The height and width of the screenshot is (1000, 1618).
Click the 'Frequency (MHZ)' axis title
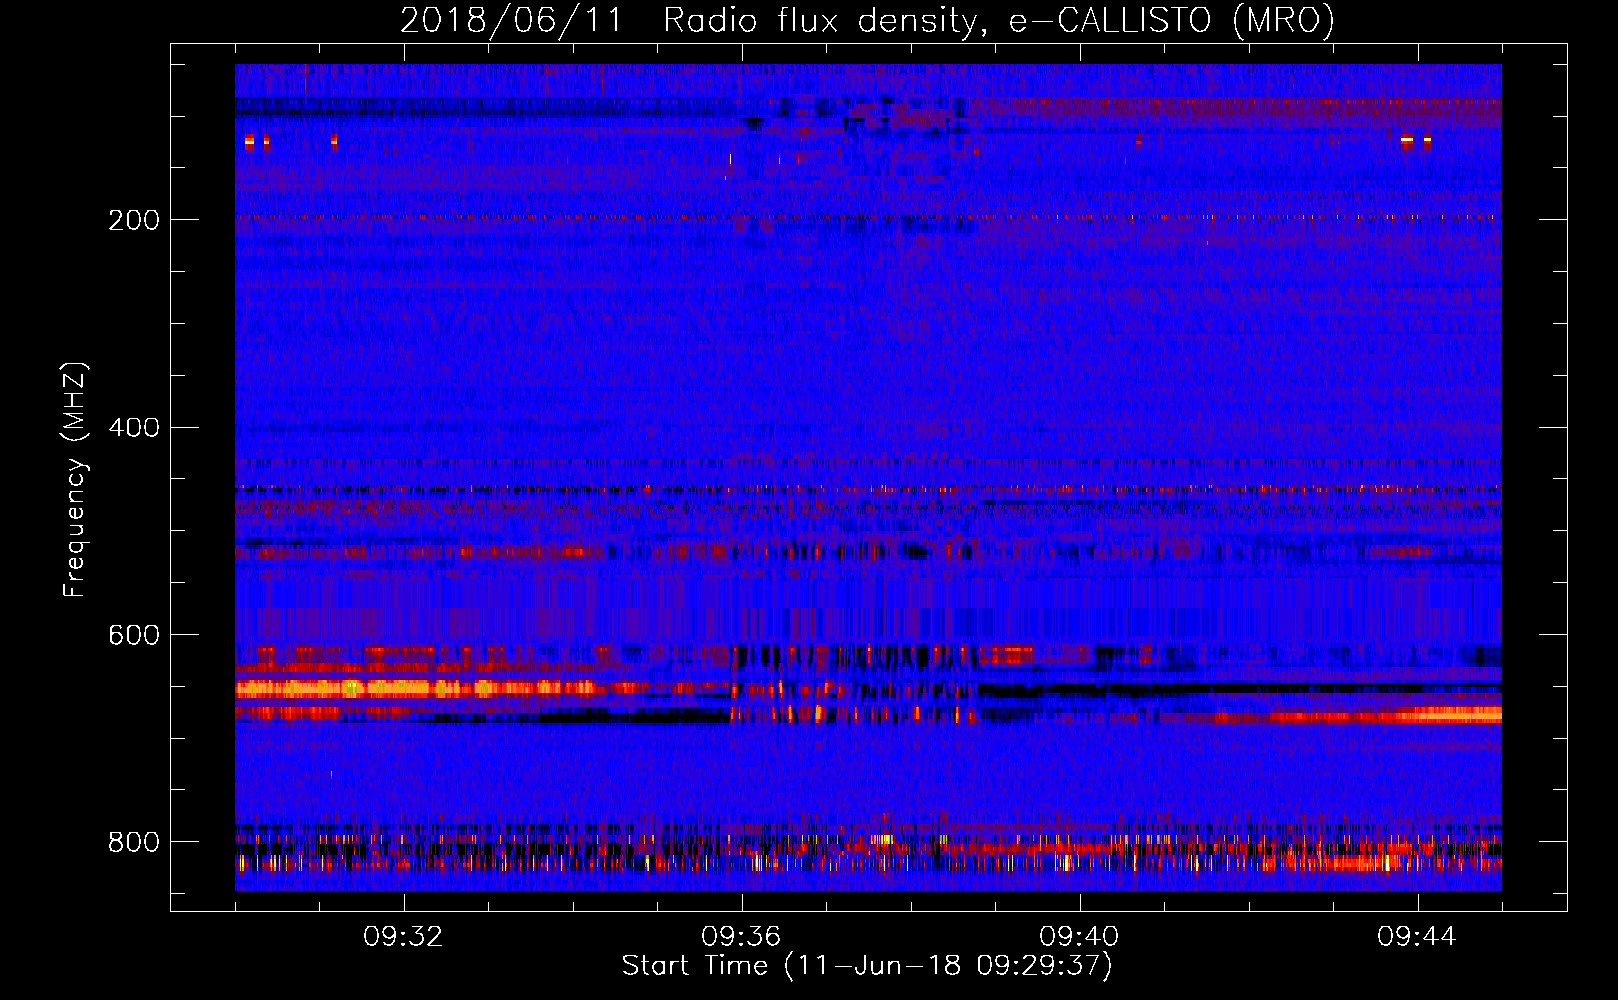tap(76, 479)
